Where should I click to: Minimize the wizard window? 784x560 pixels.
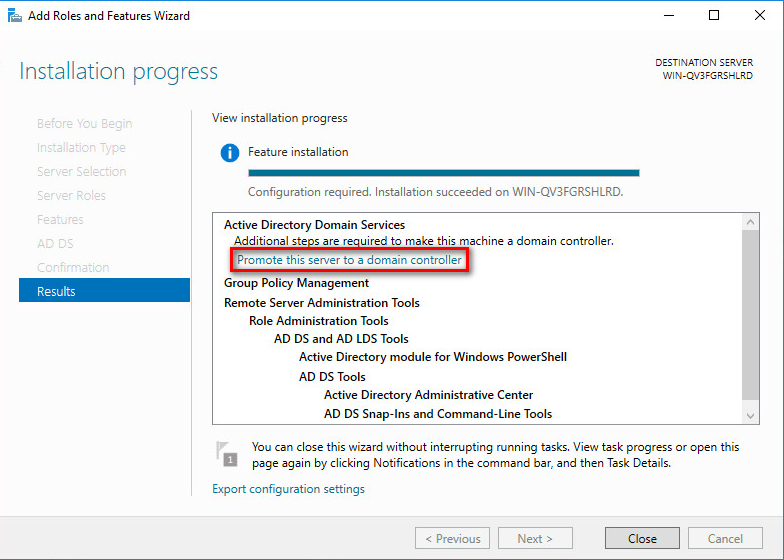coord(668,16)
